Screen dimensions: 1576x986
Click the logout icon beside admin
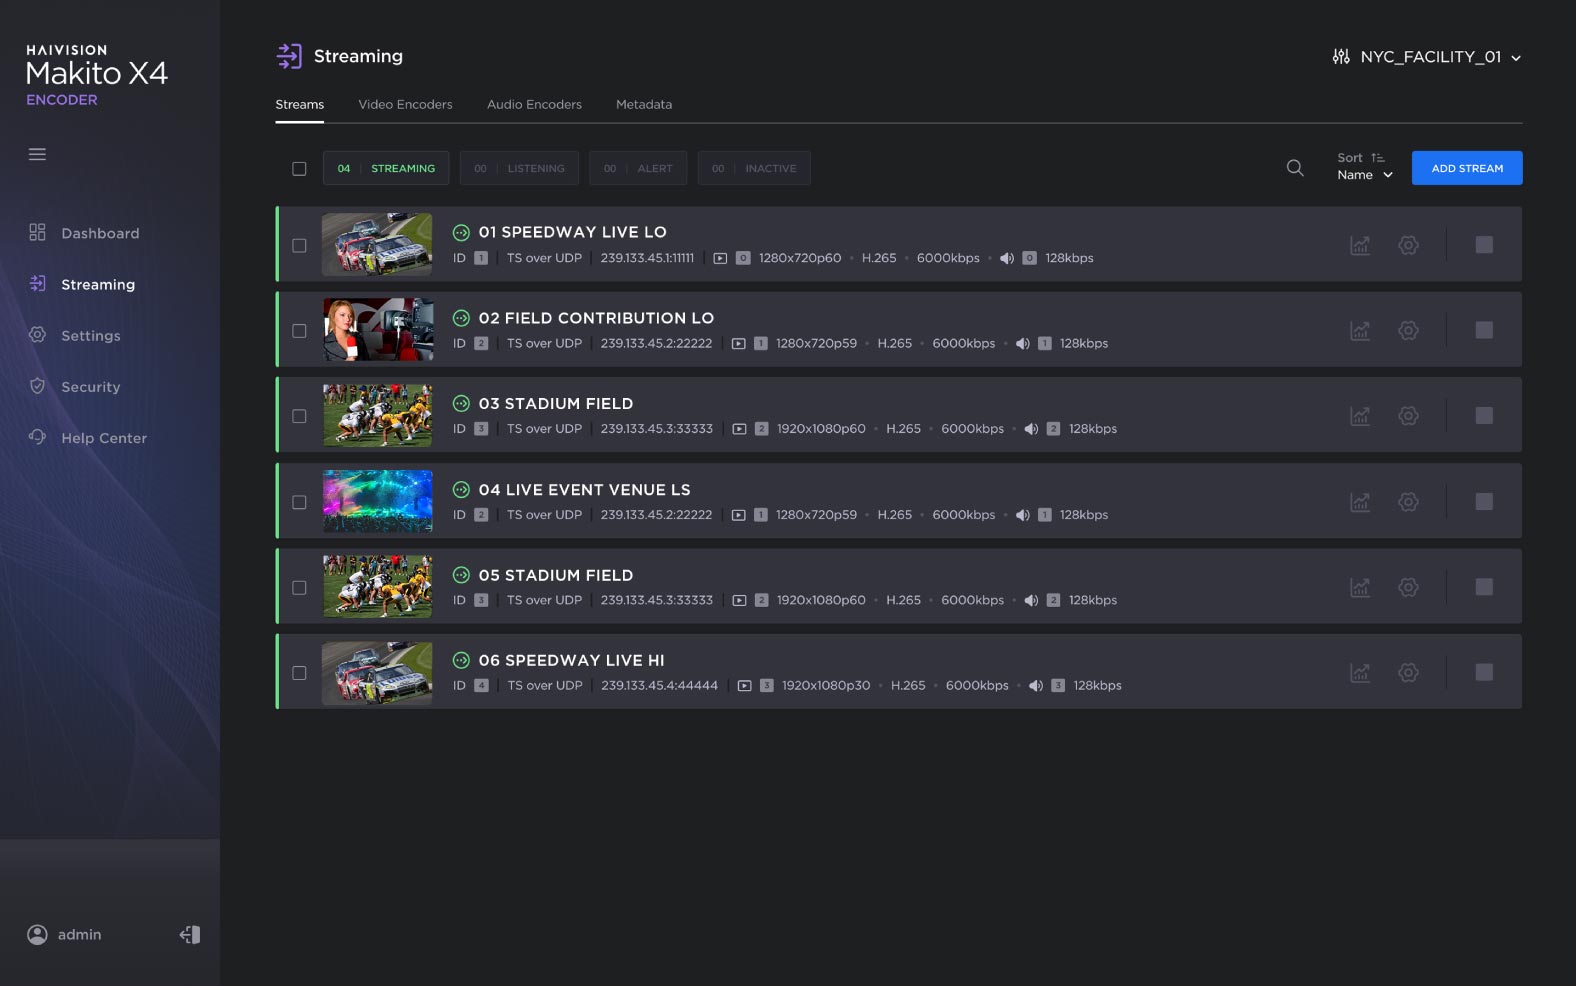click(190, 934)
